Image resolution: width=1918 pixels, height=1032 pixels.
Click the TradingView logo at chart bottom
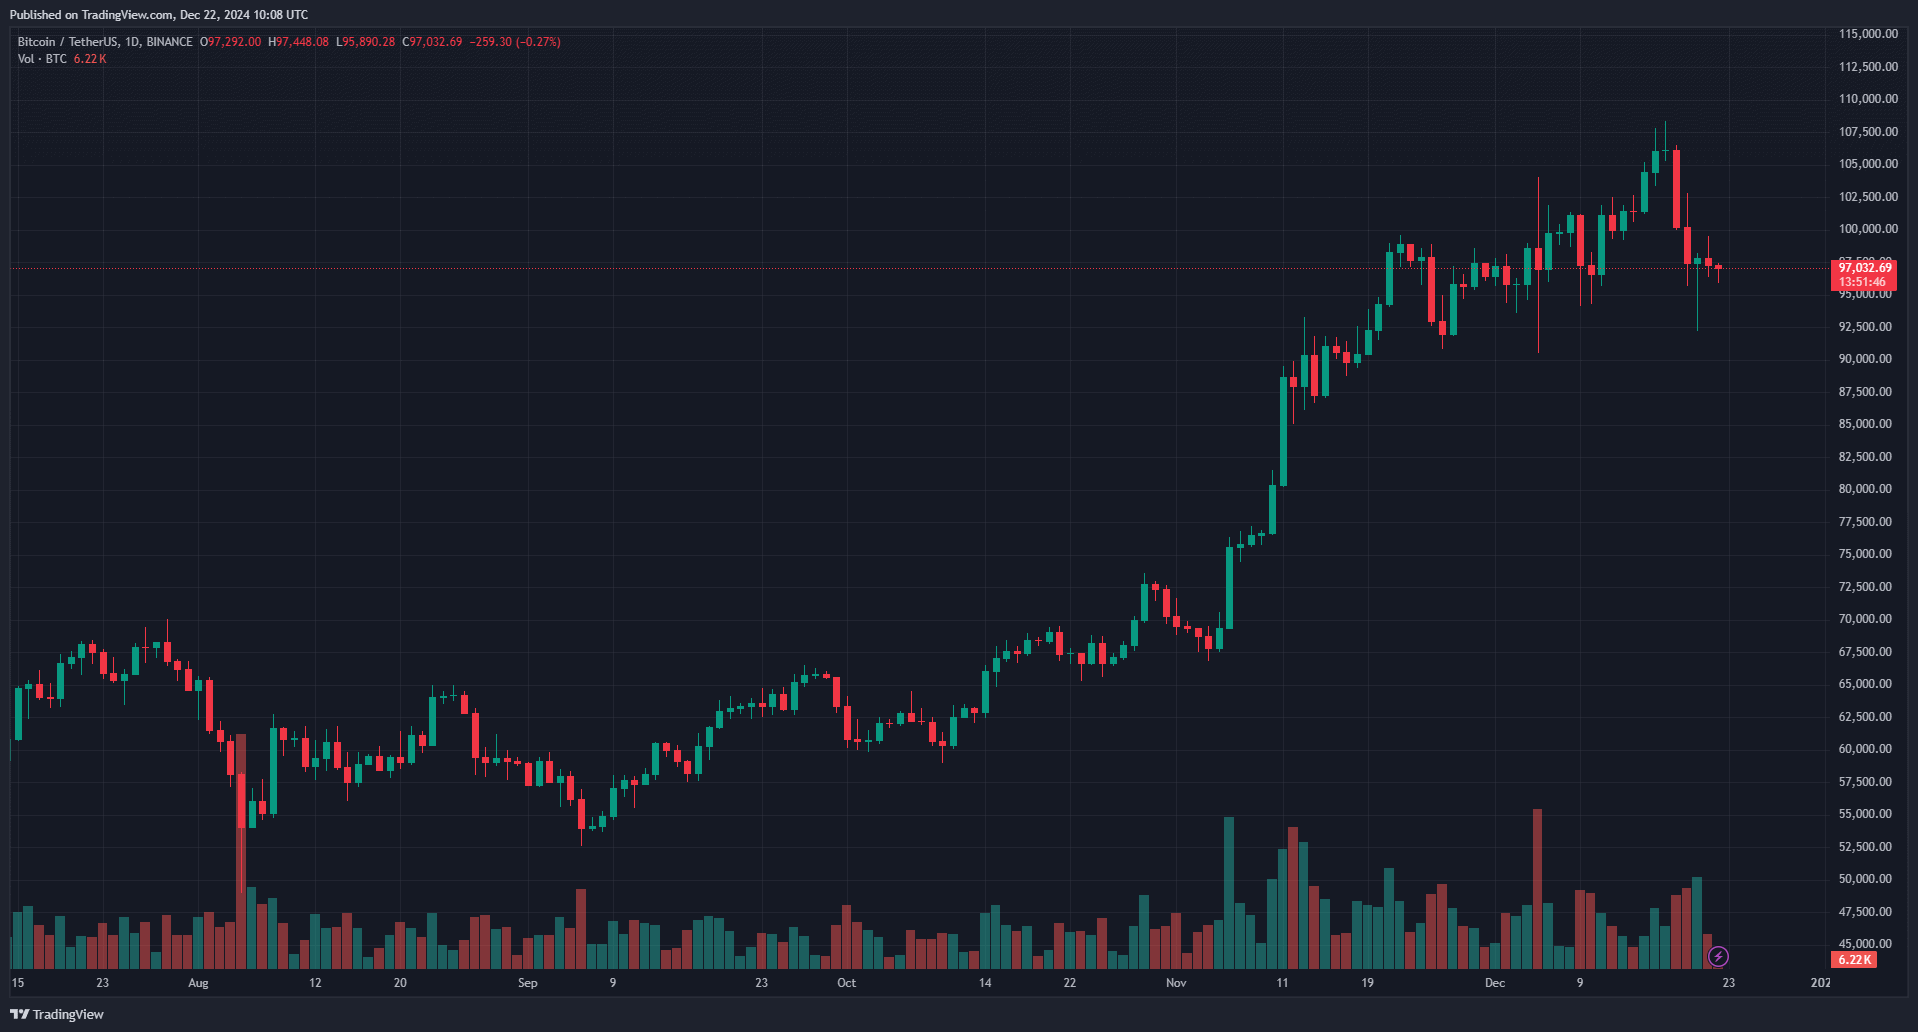[57, 1014]
